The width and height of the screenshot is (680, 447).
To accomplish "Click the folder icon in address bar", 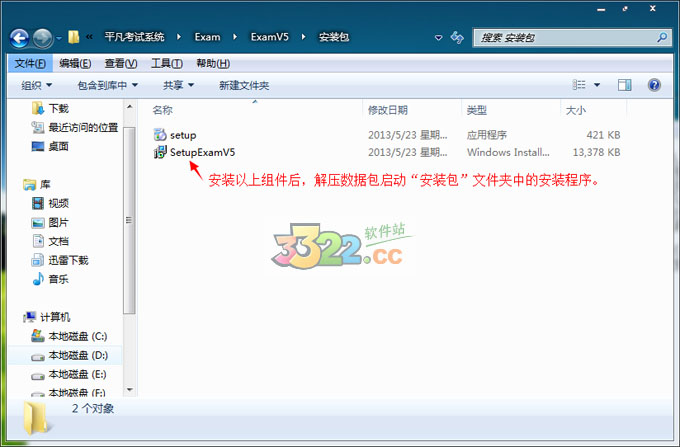I will click(74, 37).
